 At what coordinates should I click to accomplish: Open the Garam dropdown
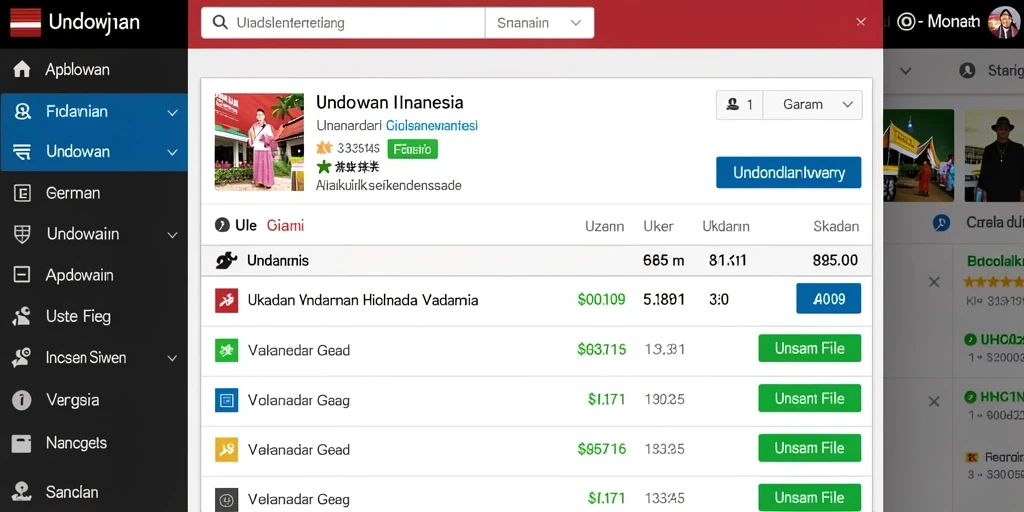pos(812,104)
